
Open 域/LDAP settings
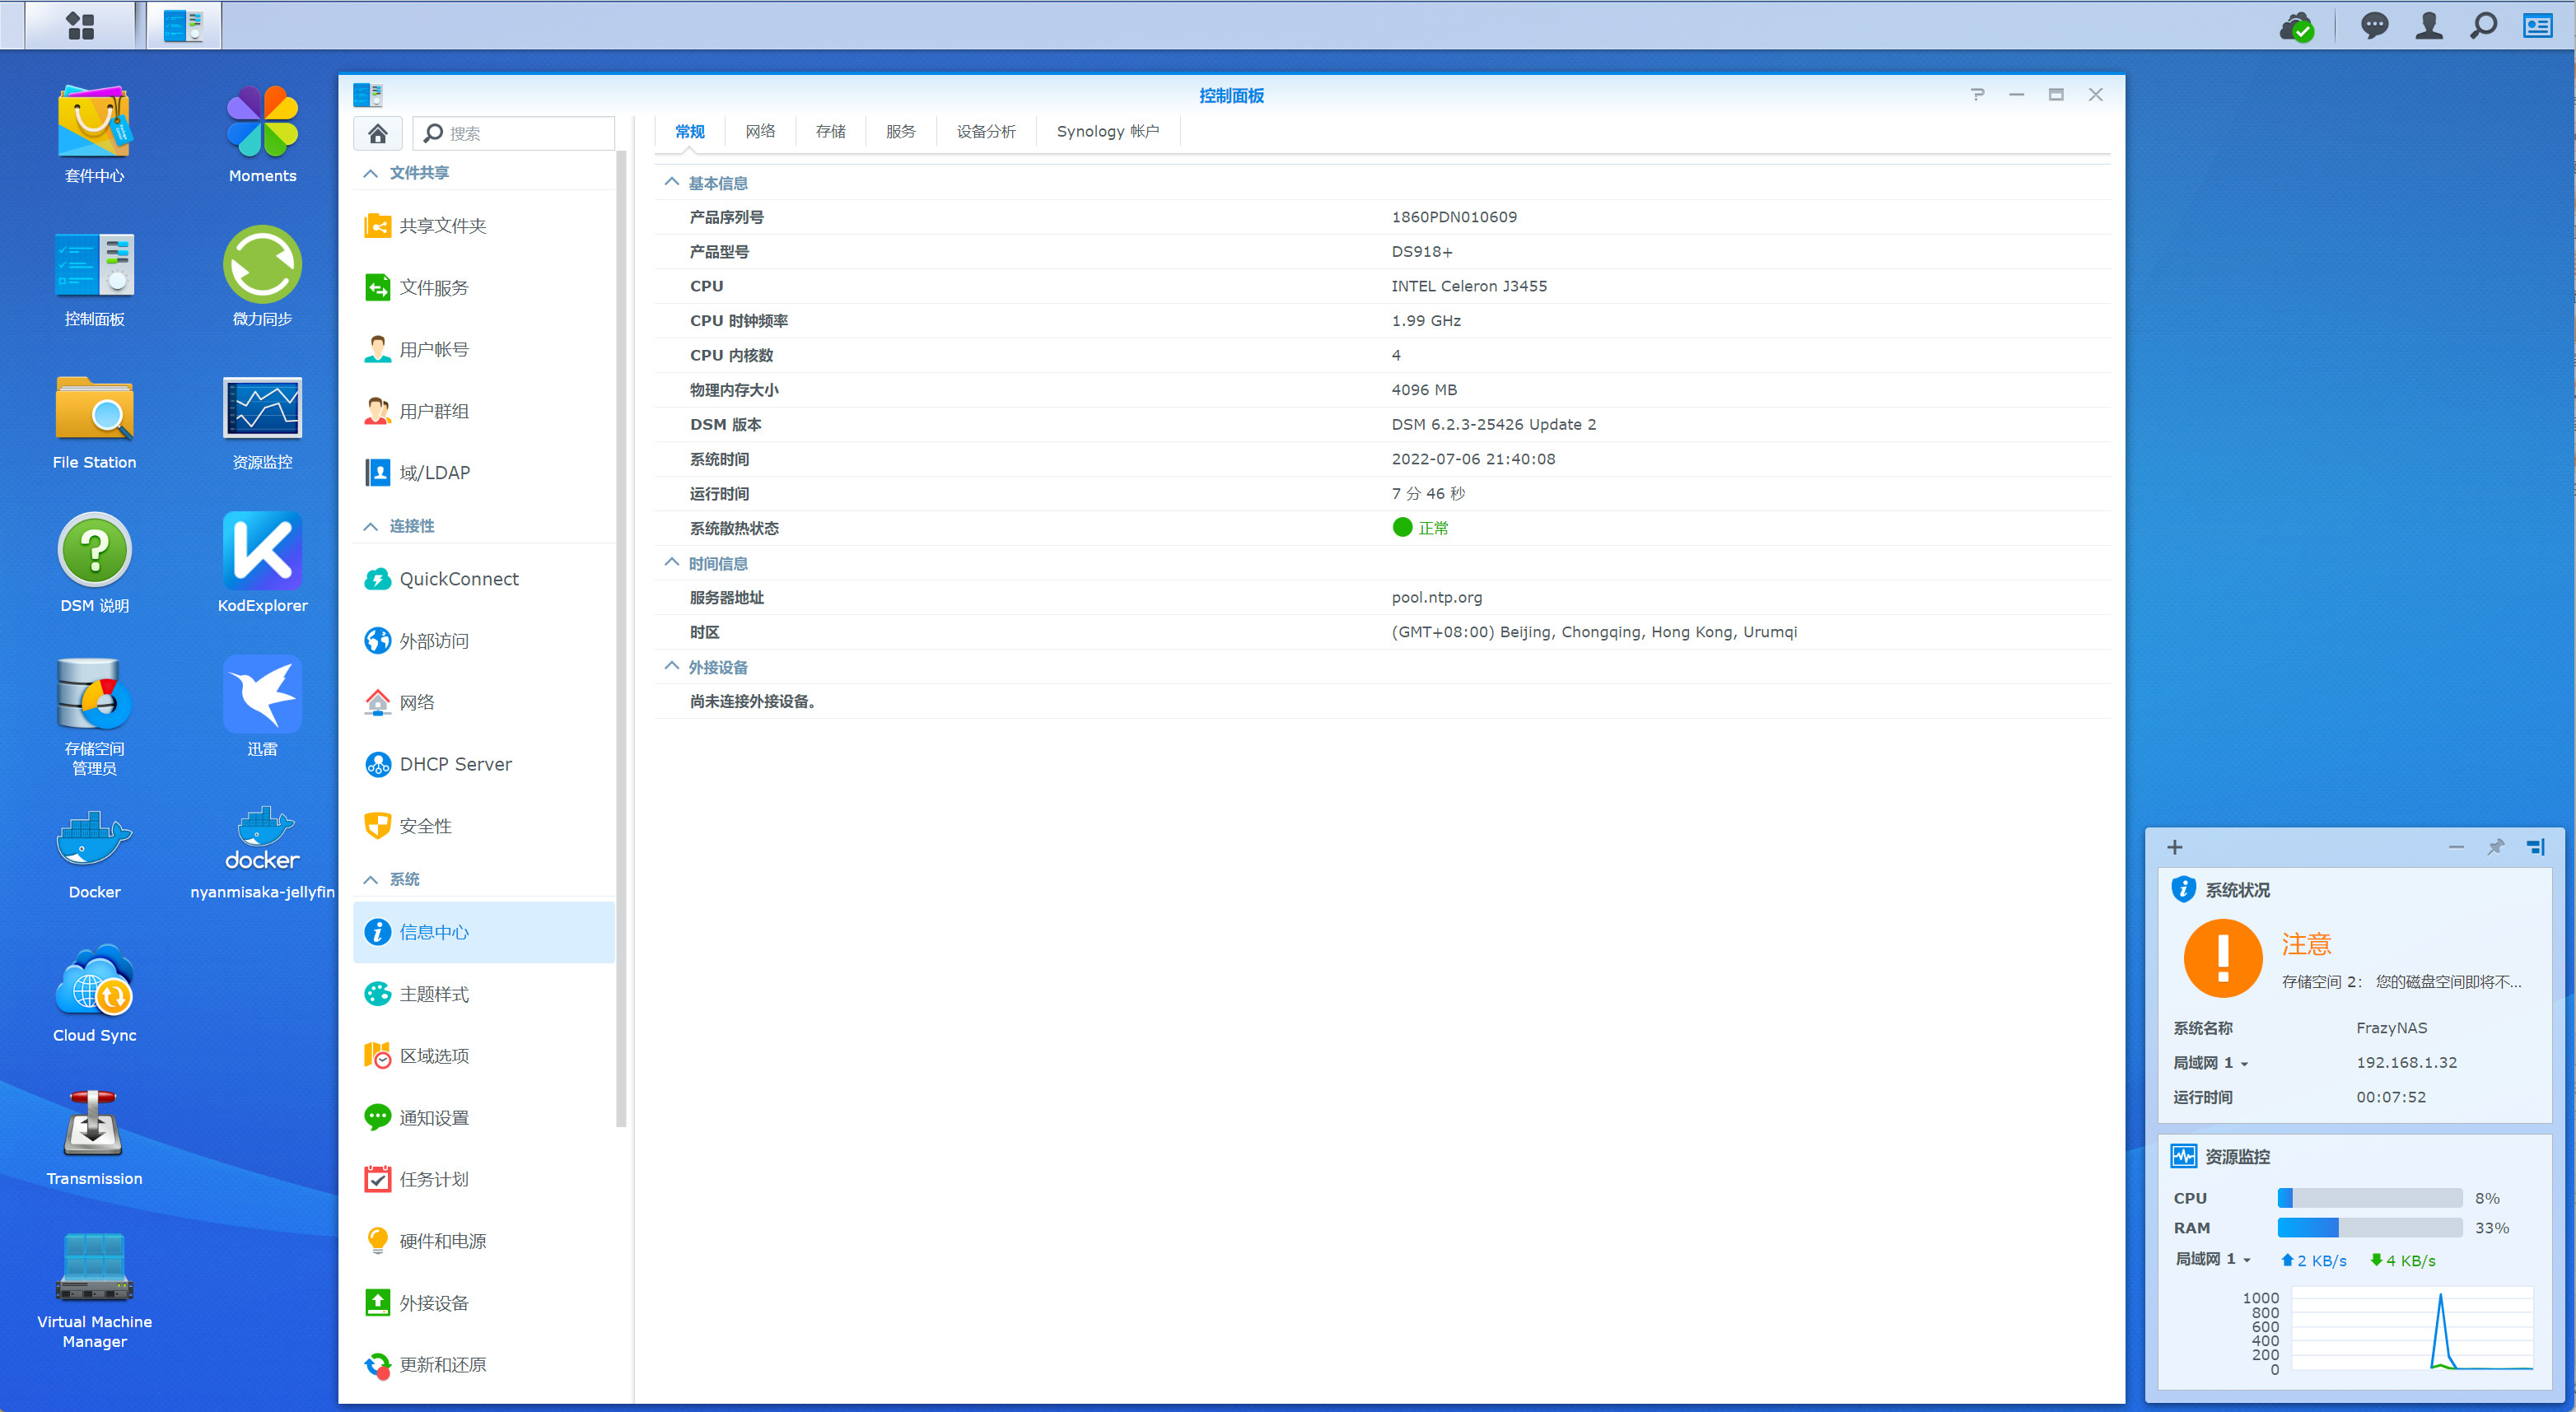pyautogui.click(x=484, y=473)
